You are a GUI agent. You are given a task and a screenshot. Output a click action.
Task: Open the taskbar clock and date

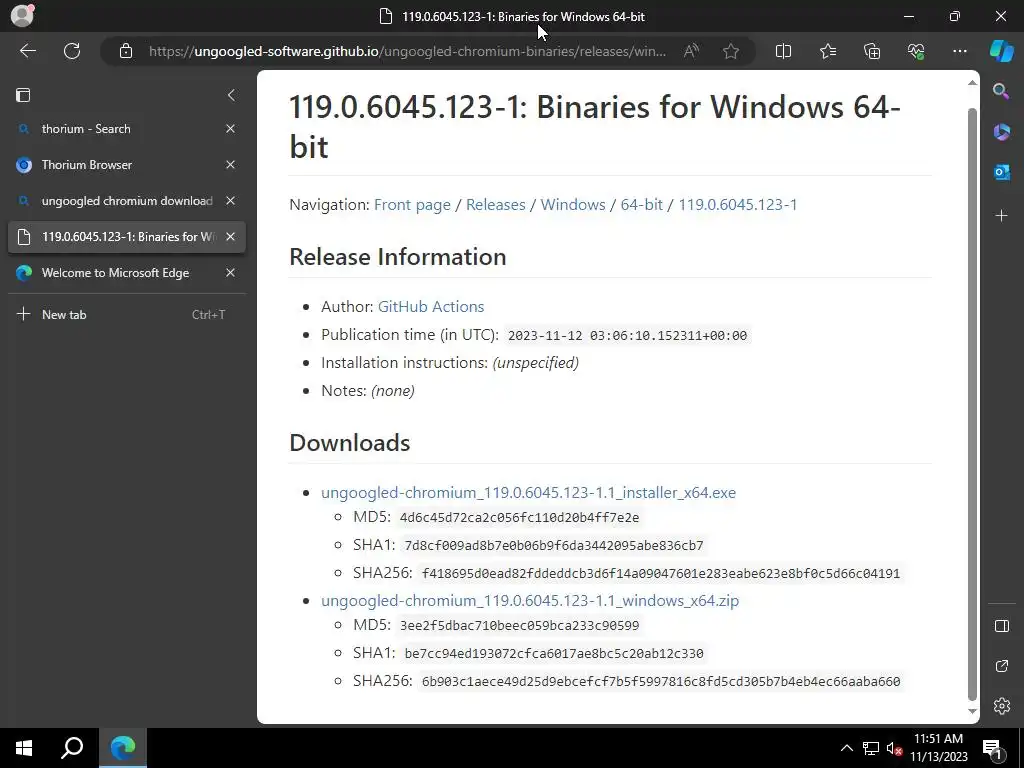coord(938,748)
